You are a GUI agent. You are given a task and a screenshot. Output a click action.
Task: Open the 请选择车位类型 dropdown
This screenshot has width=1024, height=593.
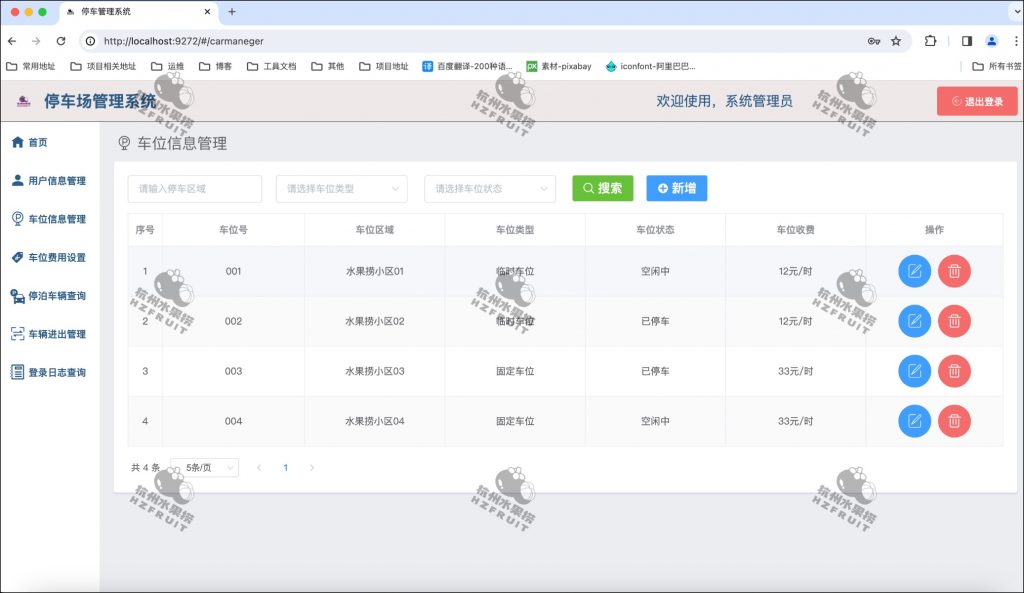[343, 188]
